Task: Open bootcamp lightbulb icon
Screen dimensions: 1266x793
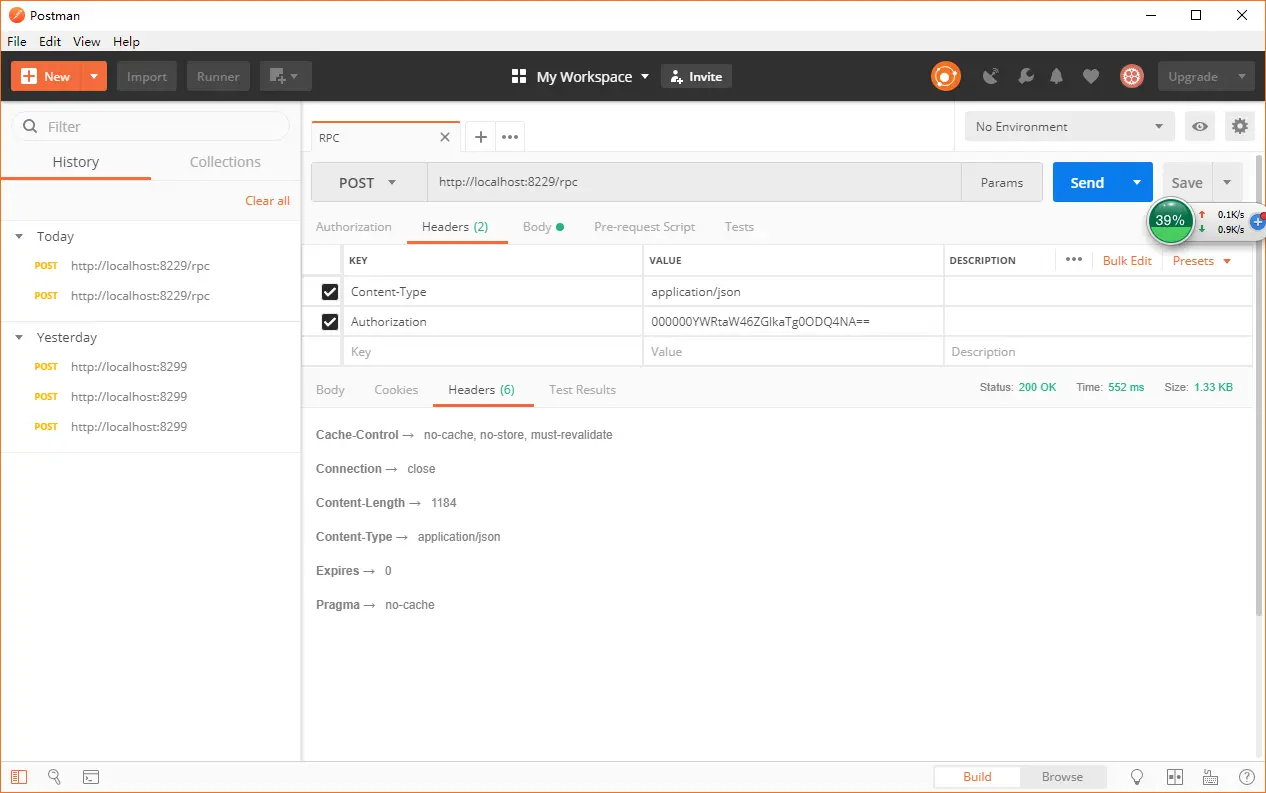Action: [x=1137, y=776]
